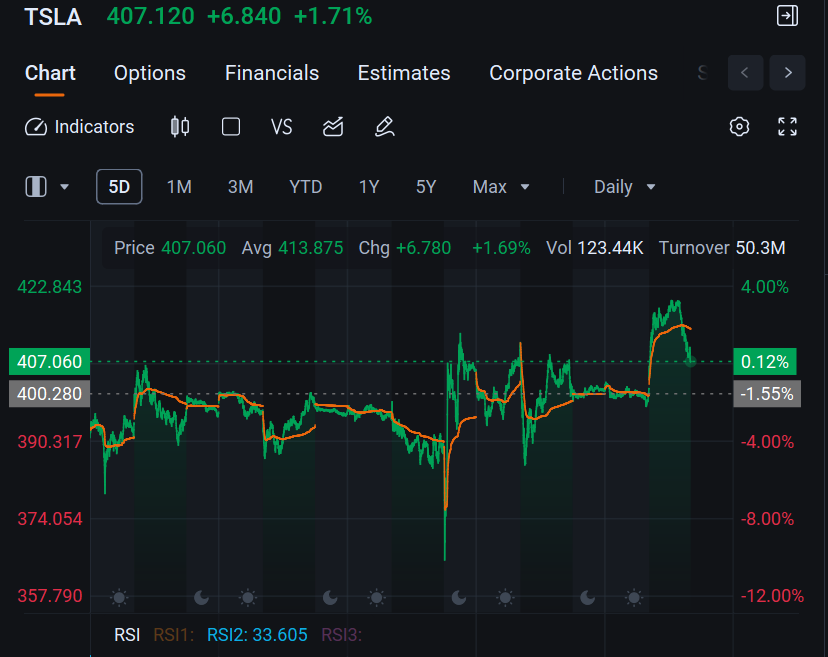828x657 pixels.
Task: Click the Vol 123.44K value
Action: (x=595, y=248)
